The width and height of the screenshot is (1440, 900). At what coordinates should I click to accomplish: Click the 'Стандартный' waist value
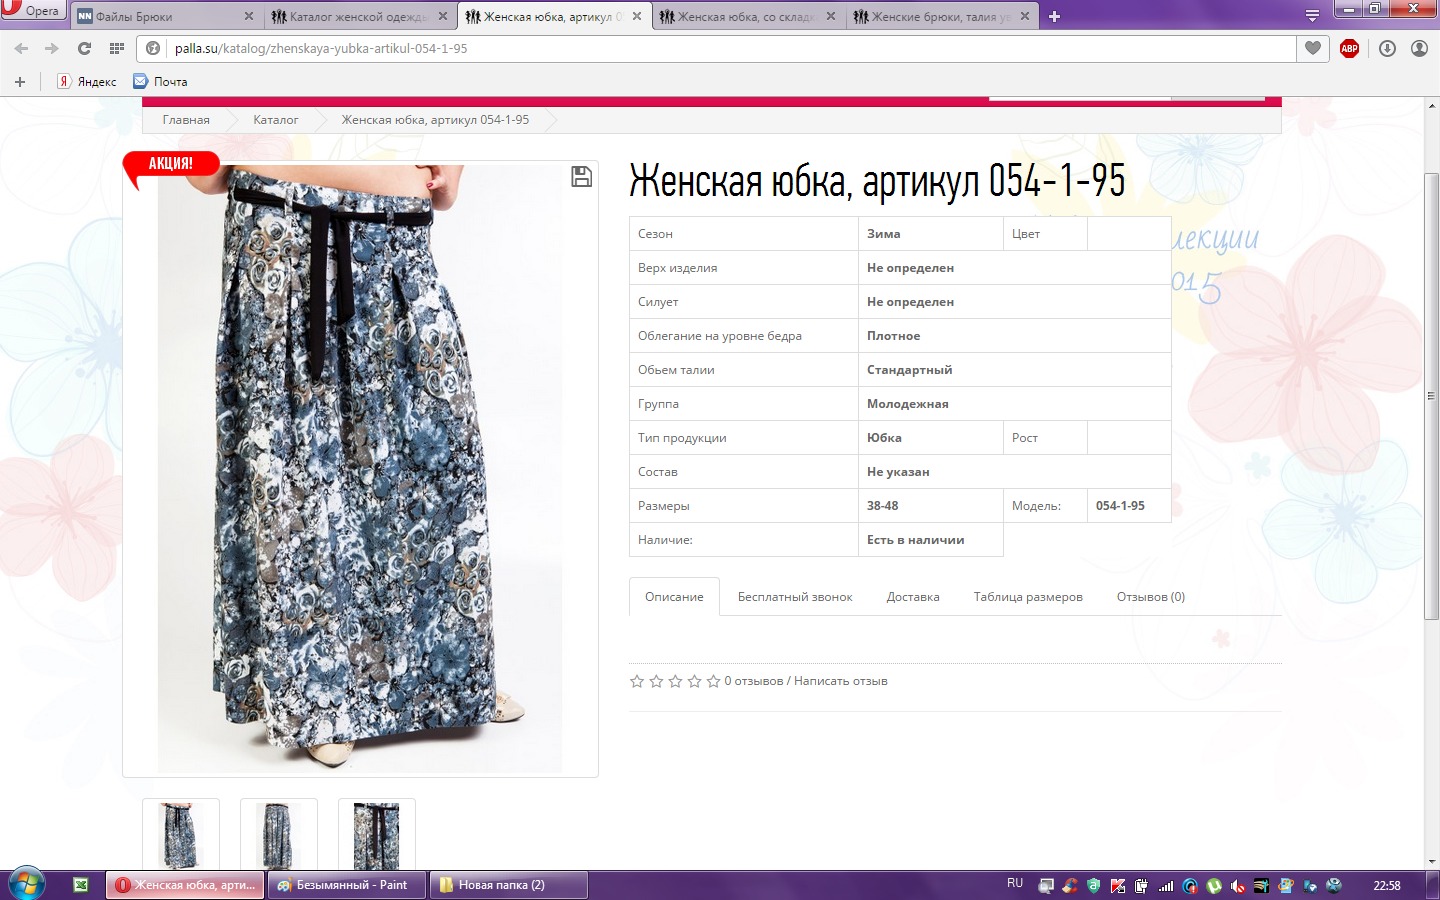coord(910,370)
